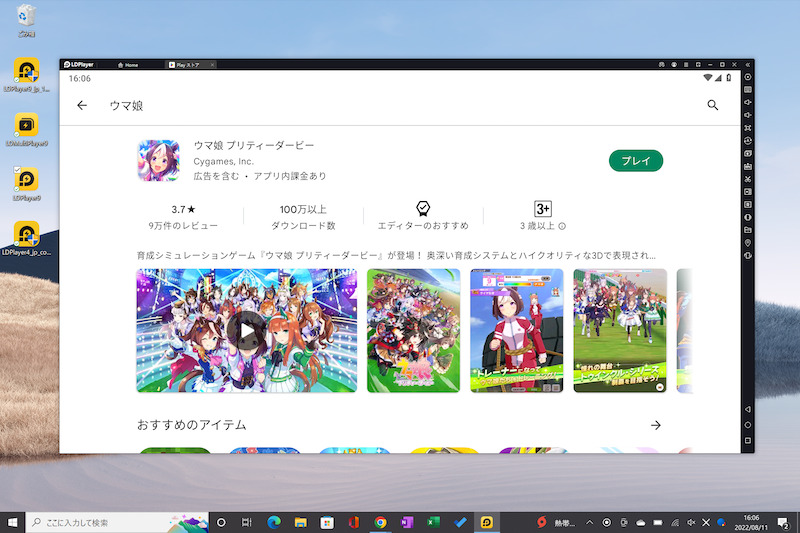Click the Windows taskbar search box
Screen dimensions: 800x533
point(115,522)
